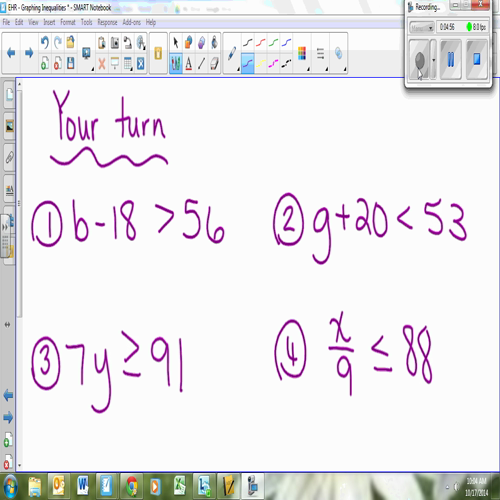The image size is (500, 500).
Task: Choose the Select arrow tool
Action: point(176,42)
